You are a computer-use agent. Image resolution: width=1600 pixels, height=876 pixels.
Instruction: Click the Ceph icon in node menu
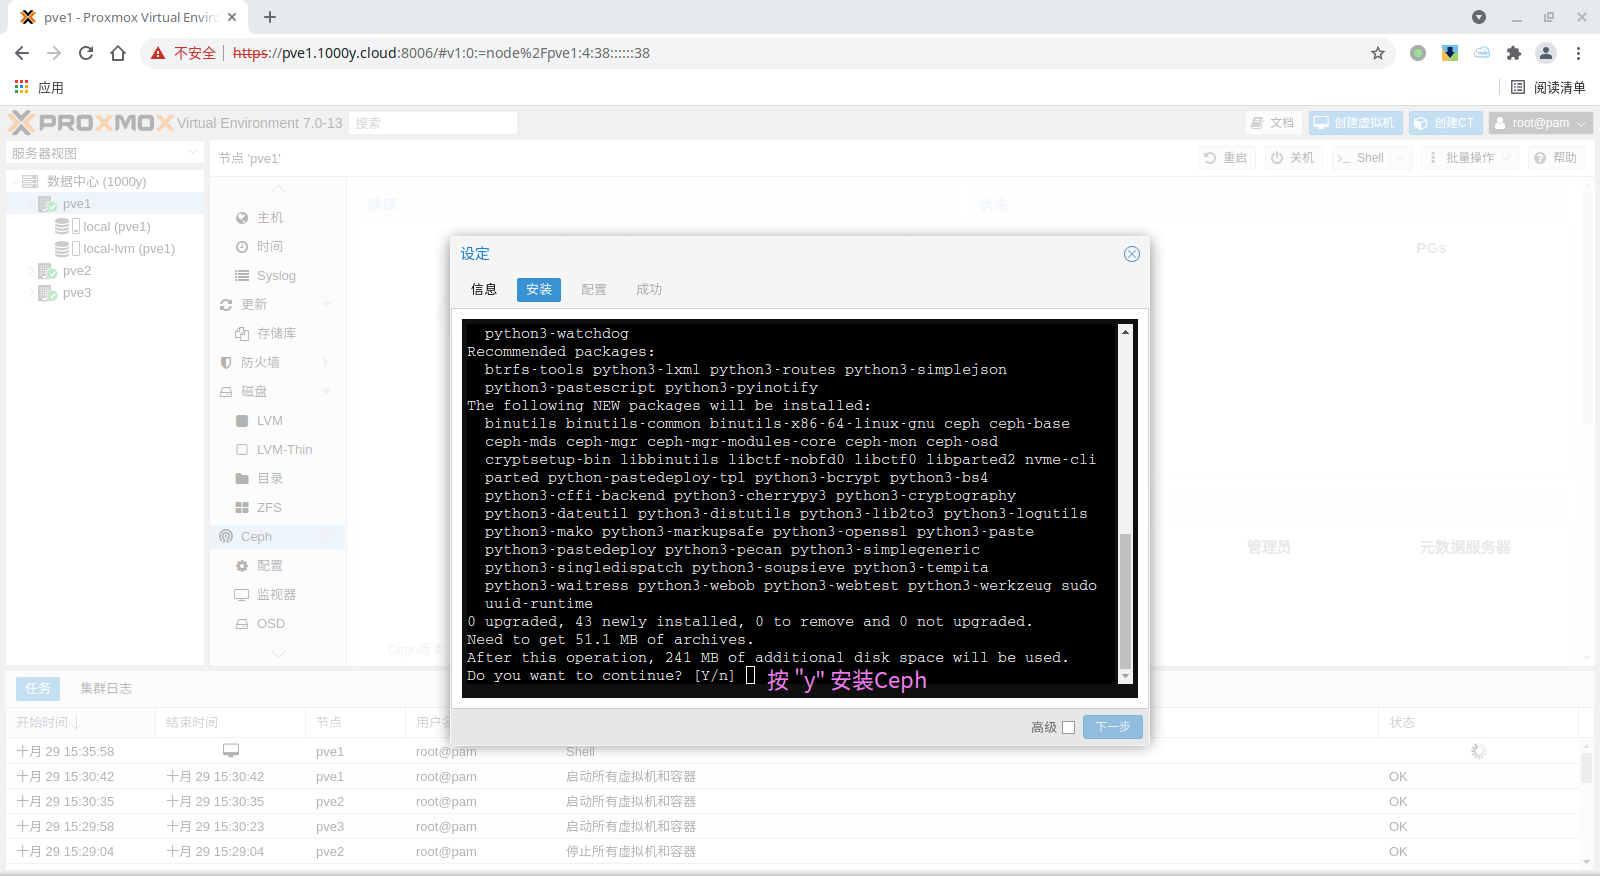pos(226,537)
